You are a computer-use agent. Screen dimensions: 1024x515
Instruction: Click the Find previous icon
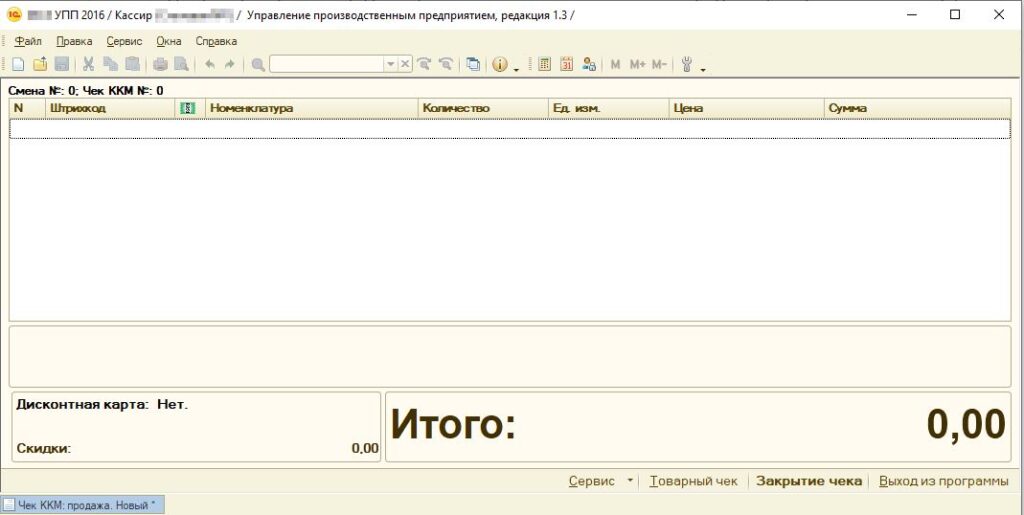pos(446,64)
